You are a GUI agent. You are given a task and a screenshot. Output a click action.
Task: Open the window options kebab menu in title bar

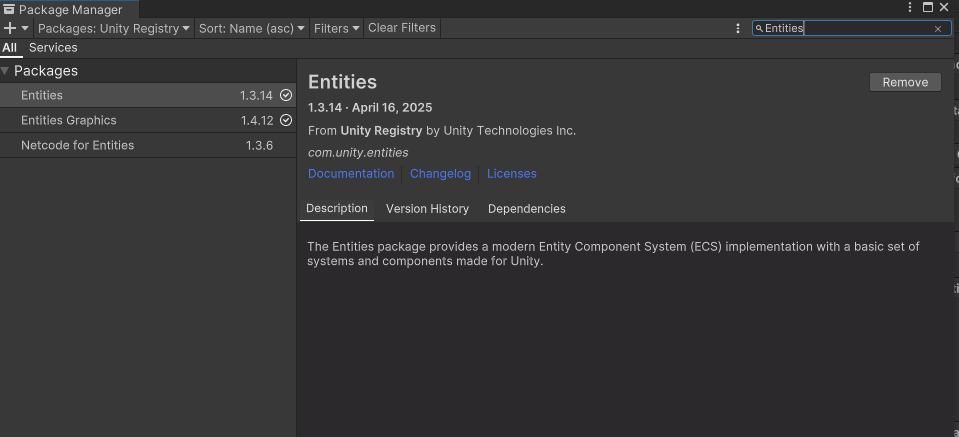point(910,7)
